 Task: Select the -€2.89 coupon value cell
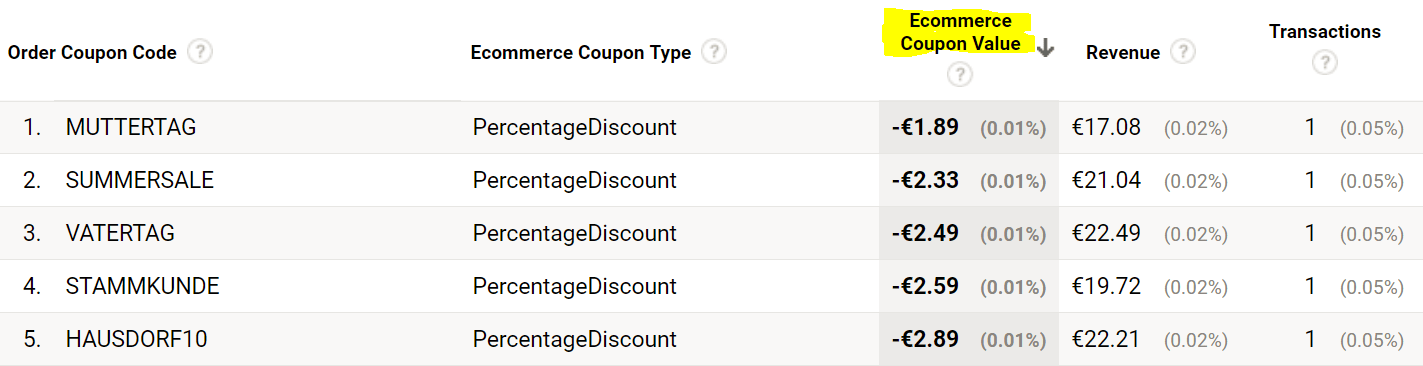pyautogui.click(x=968, y=339)
